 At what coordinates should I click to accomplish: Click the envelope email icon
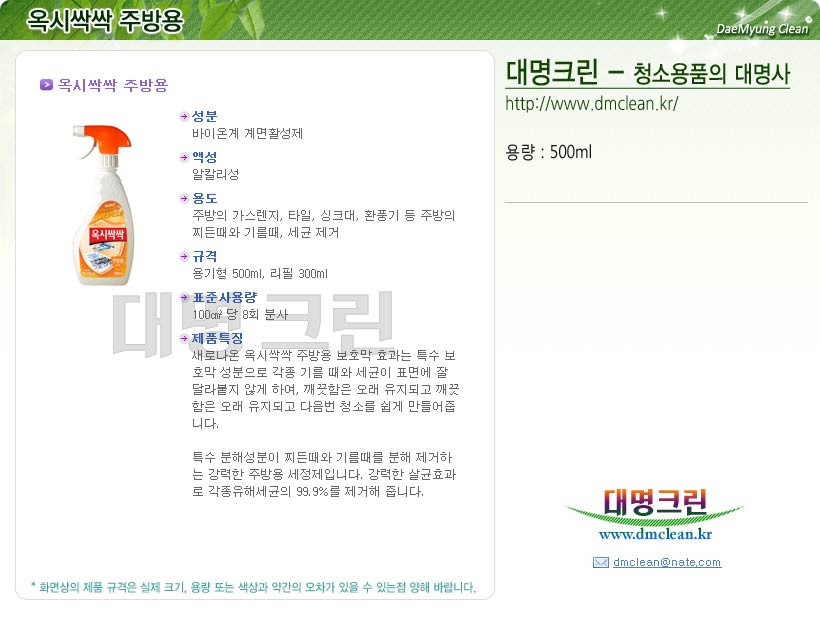coord(600,562)
